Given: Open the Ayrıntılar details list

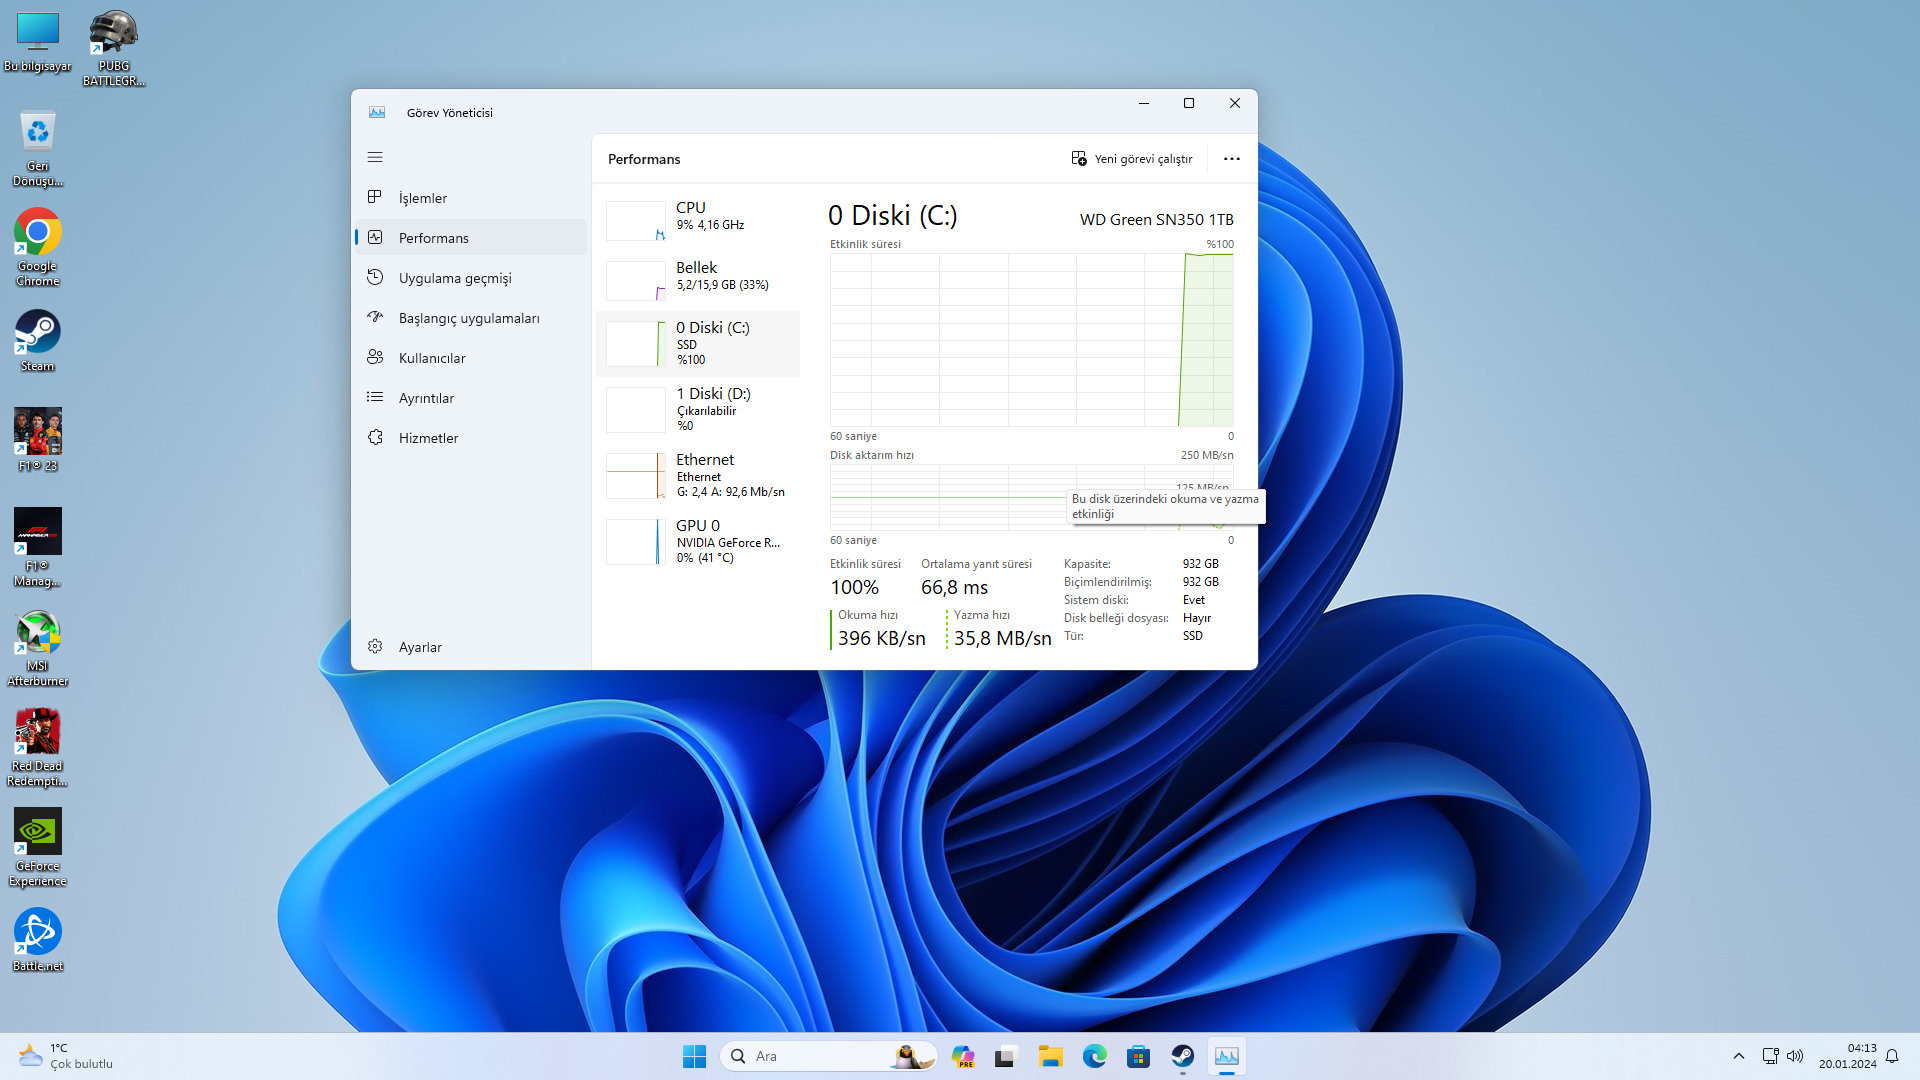Looking at the screenshot, I should (426, 398).
